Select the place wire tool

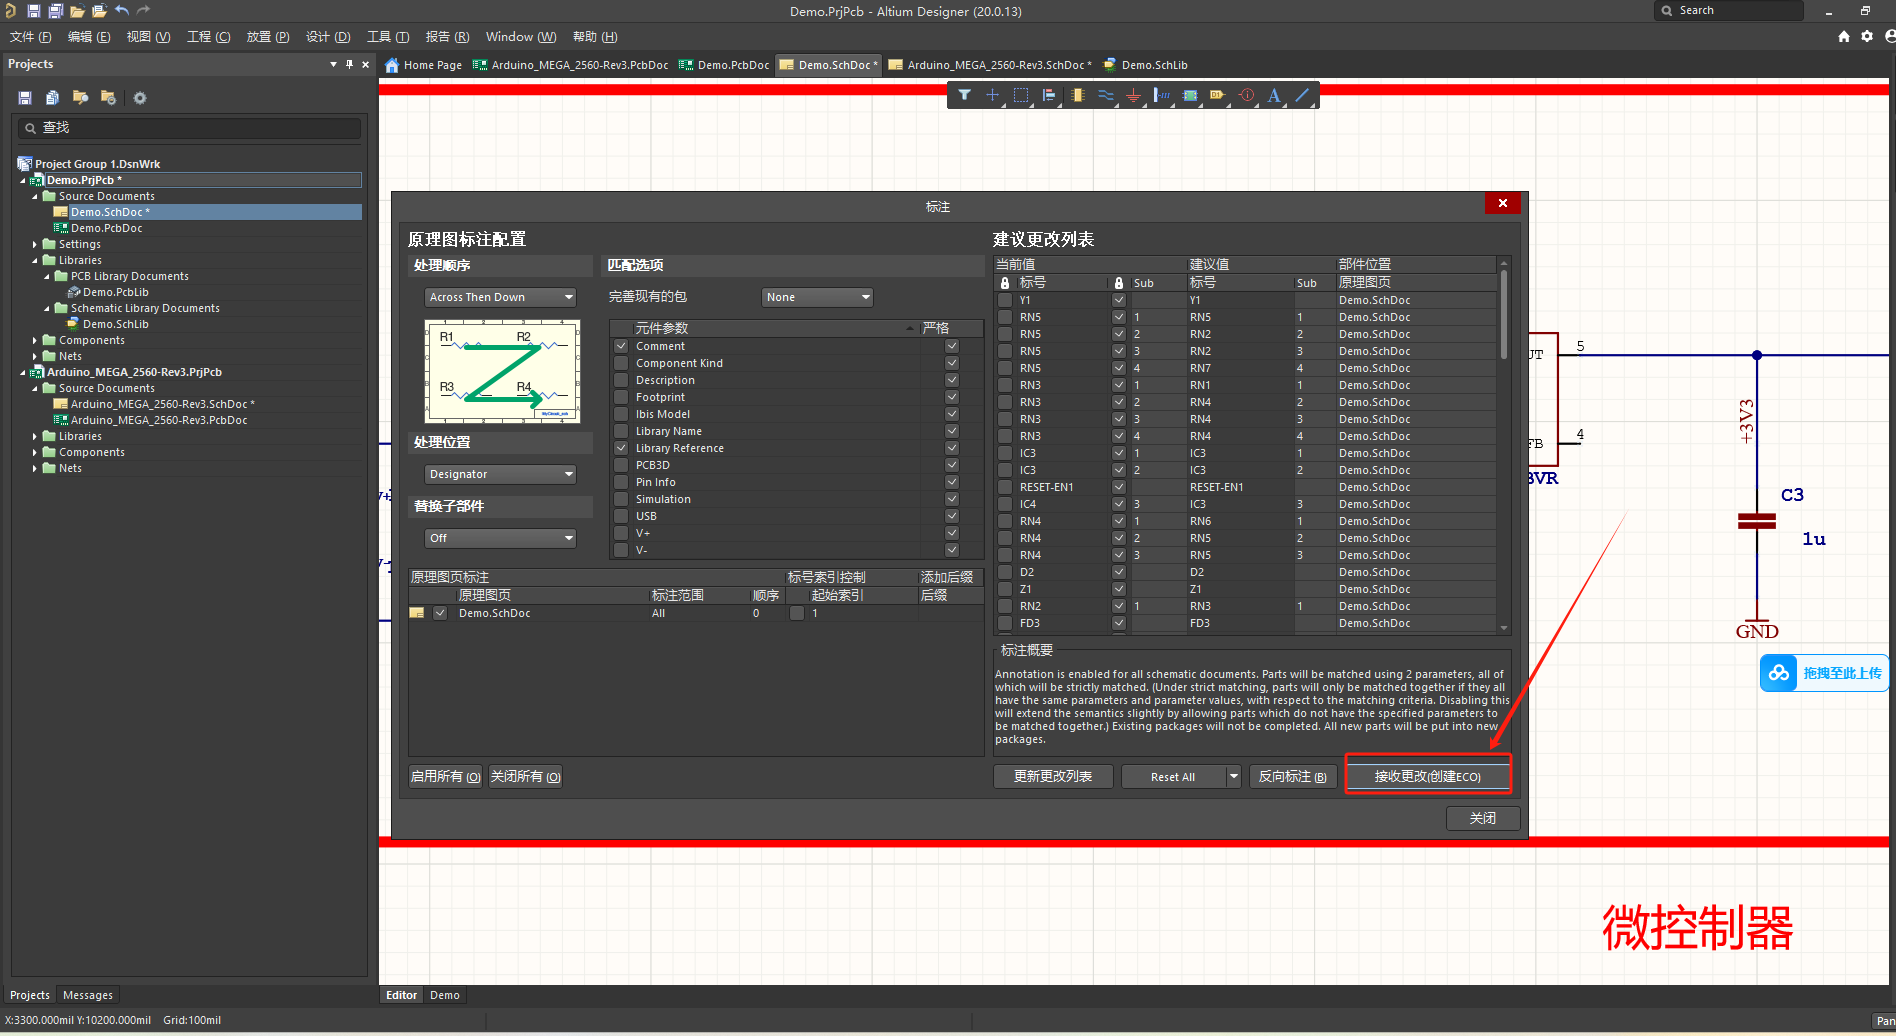tap(1105, 96)
